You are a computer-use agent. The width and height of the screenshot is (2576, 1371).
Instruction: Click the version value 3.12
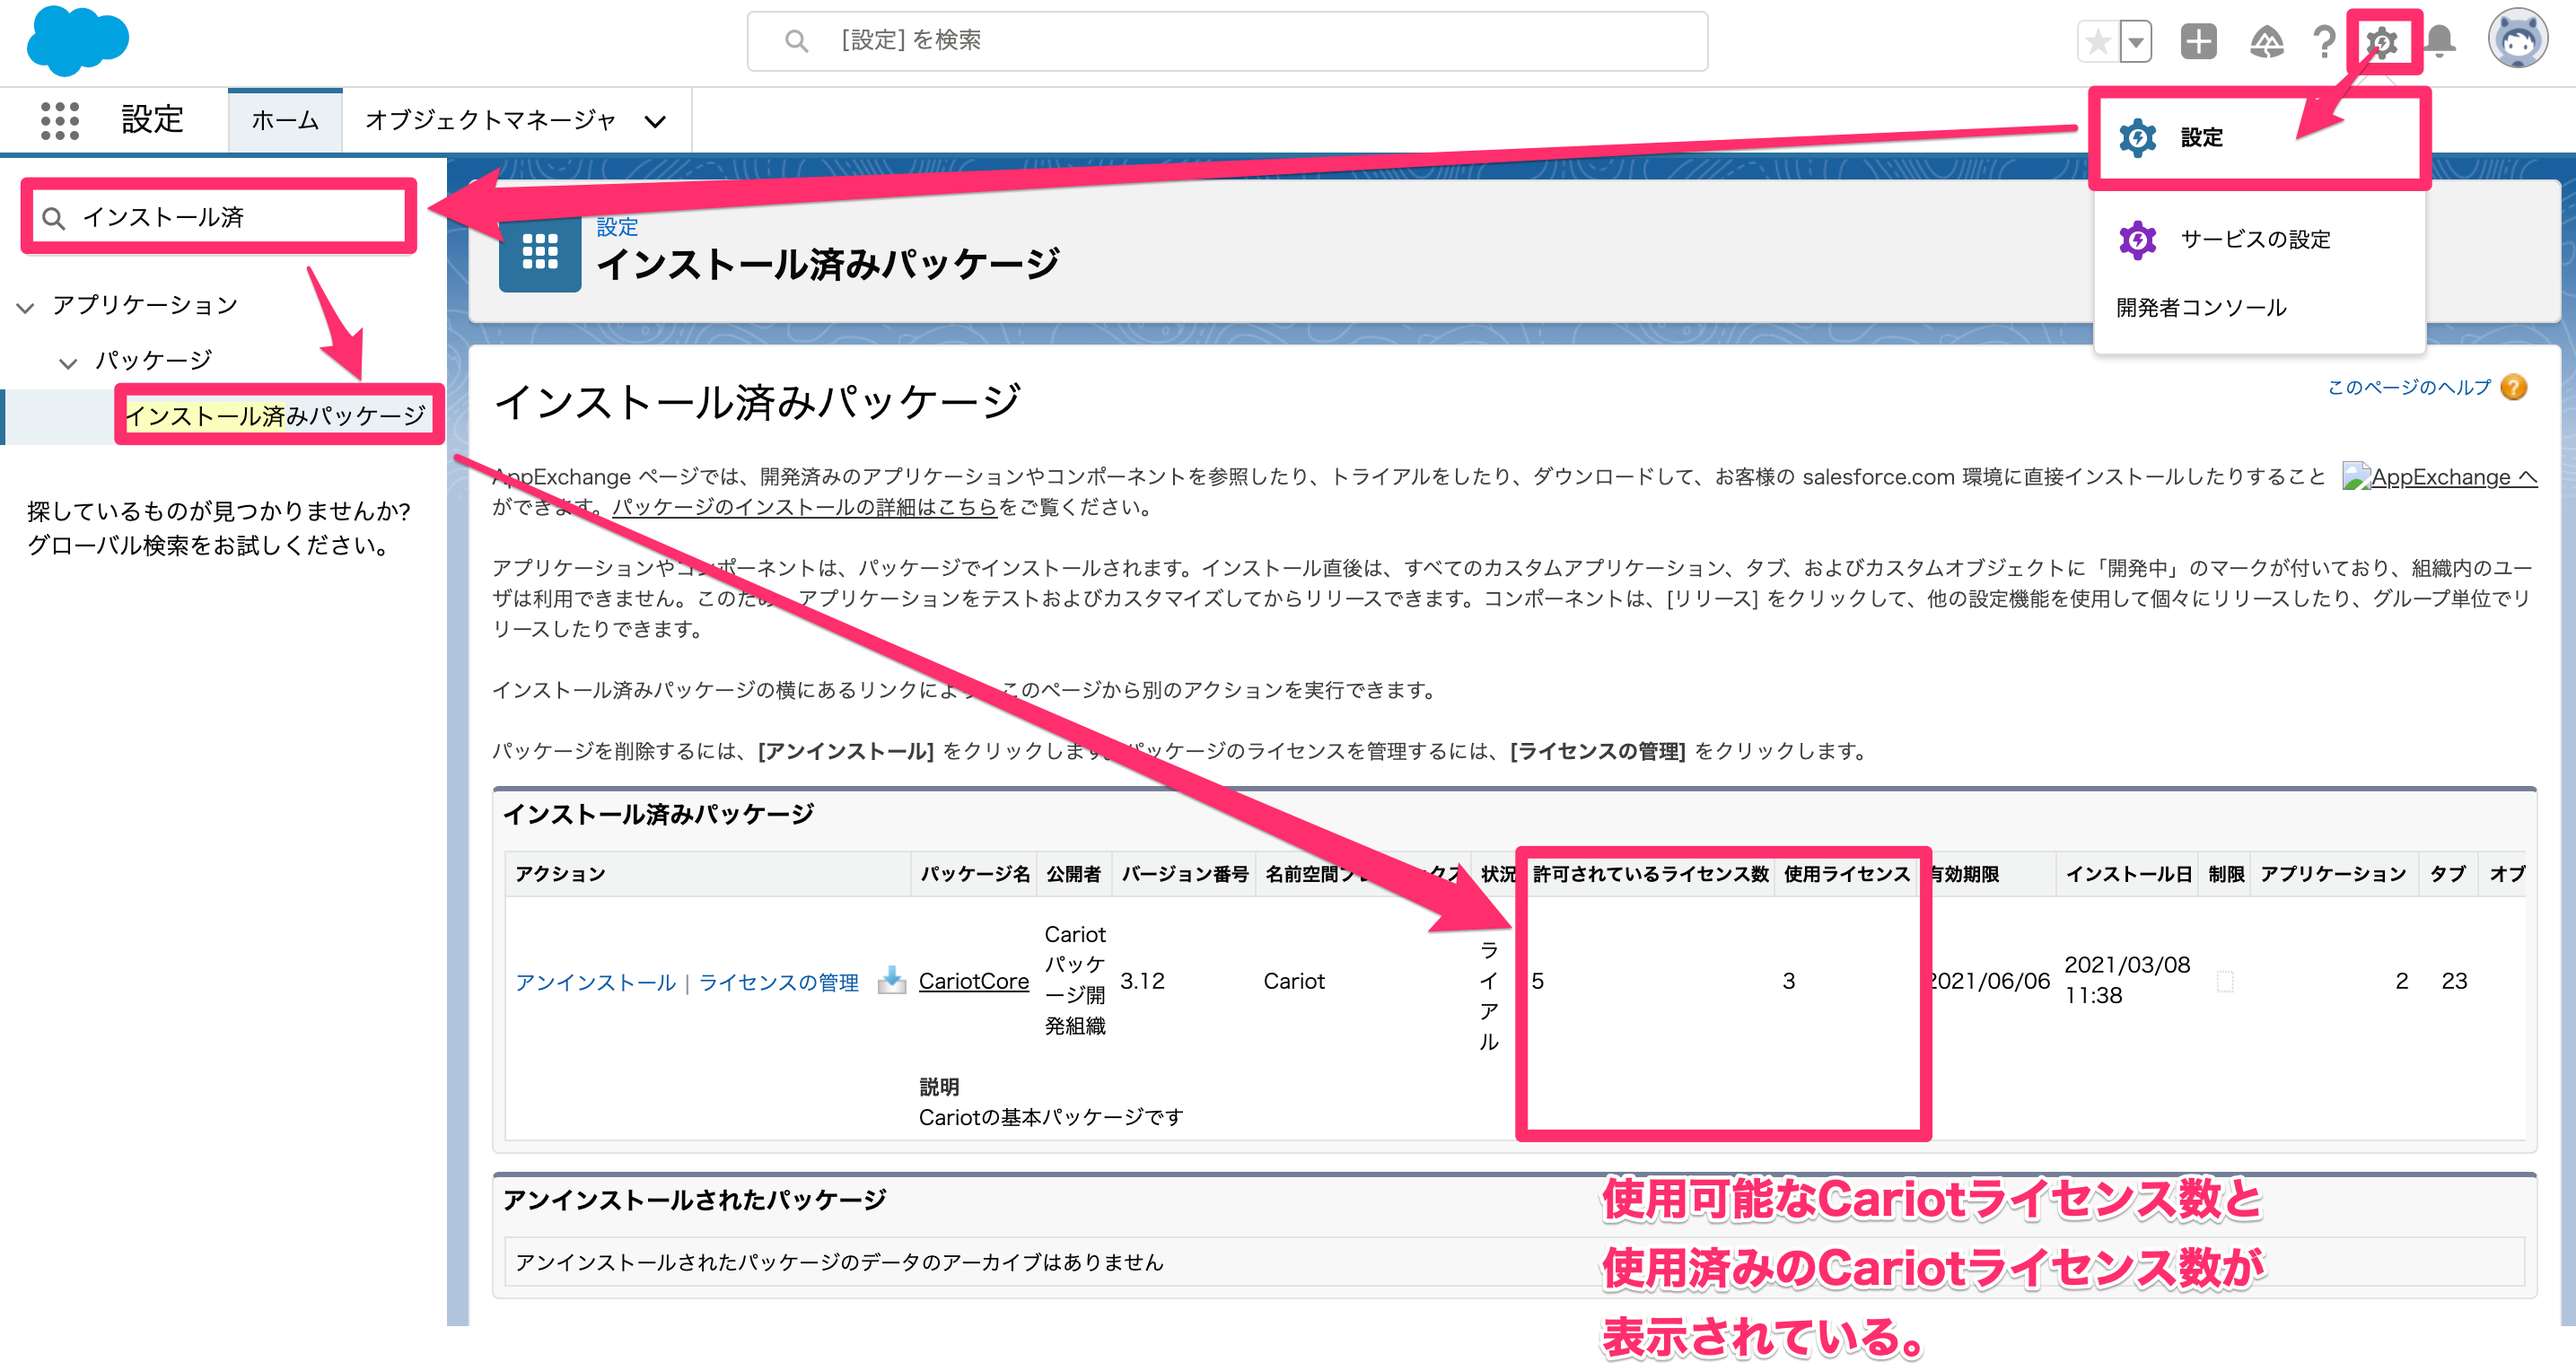tap(1143, 981)
